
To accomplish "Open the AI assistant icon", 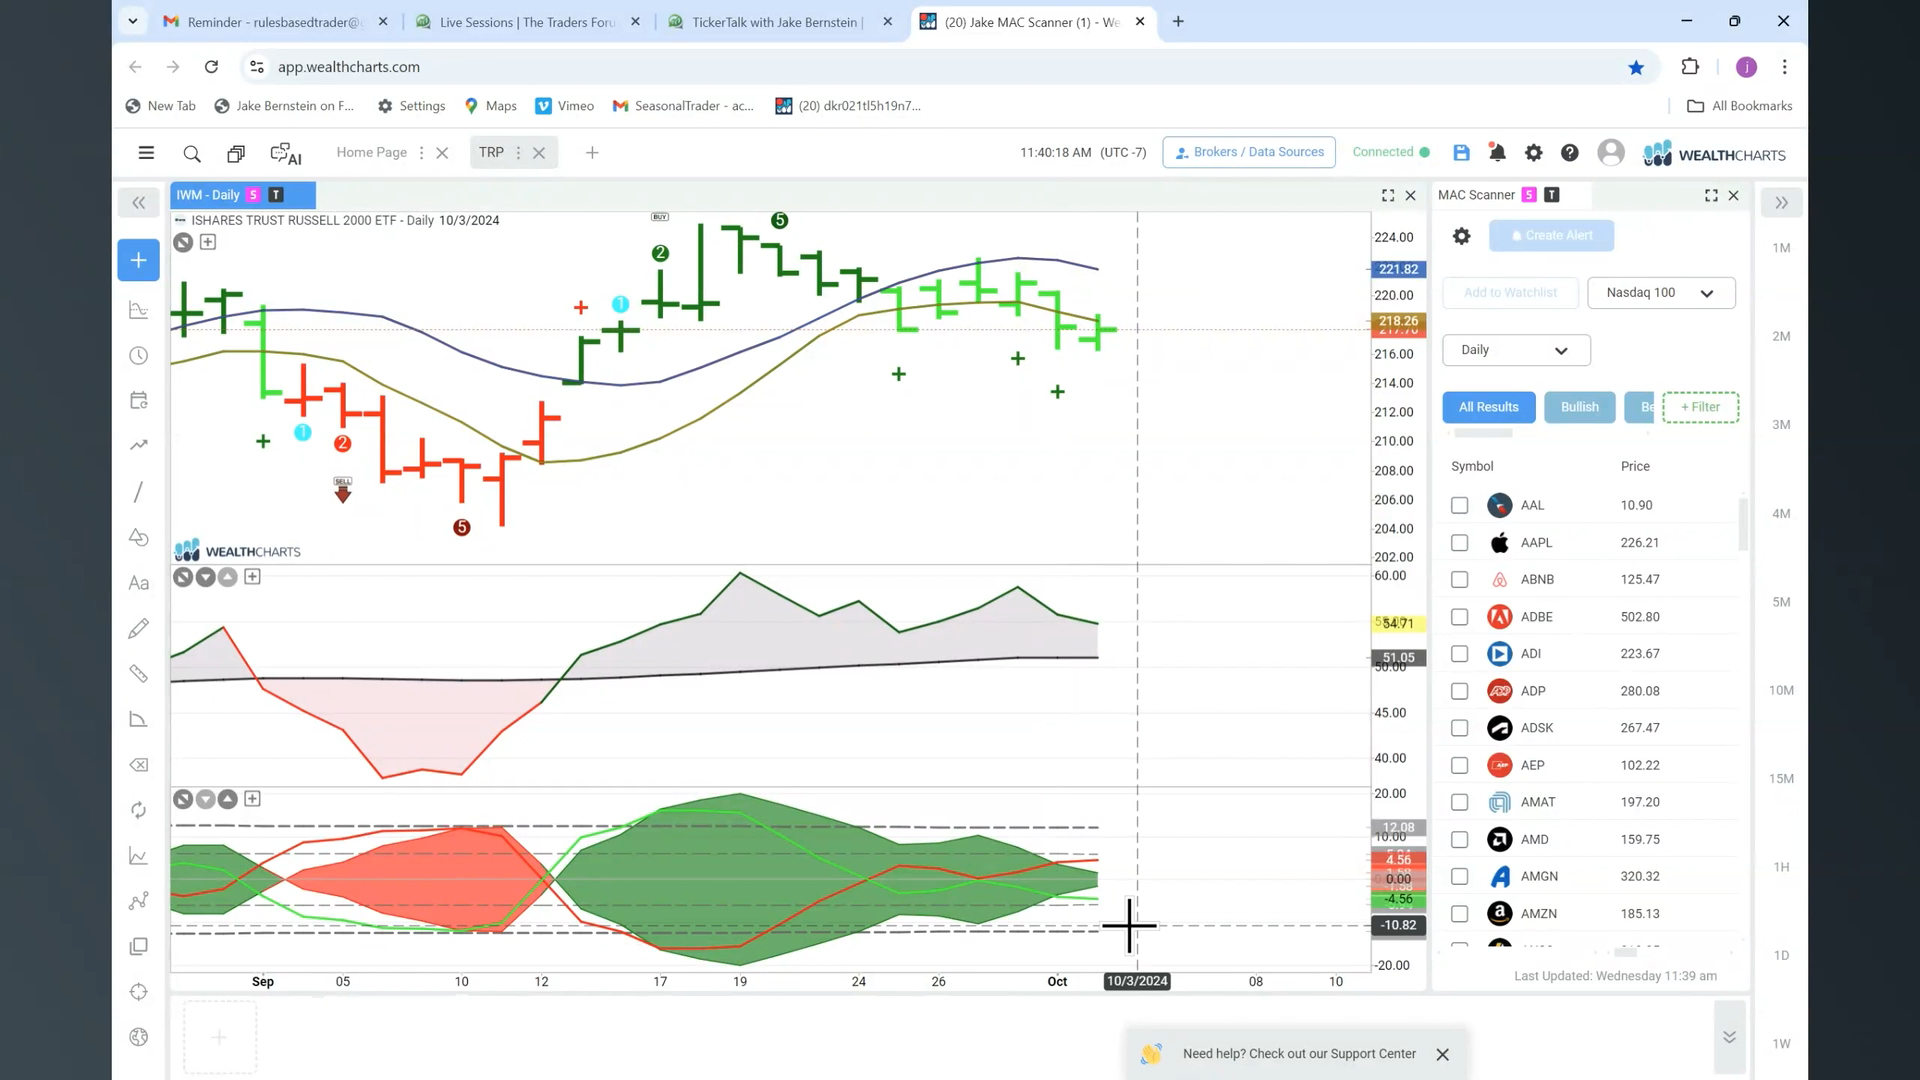I will [x=286, y=153].
